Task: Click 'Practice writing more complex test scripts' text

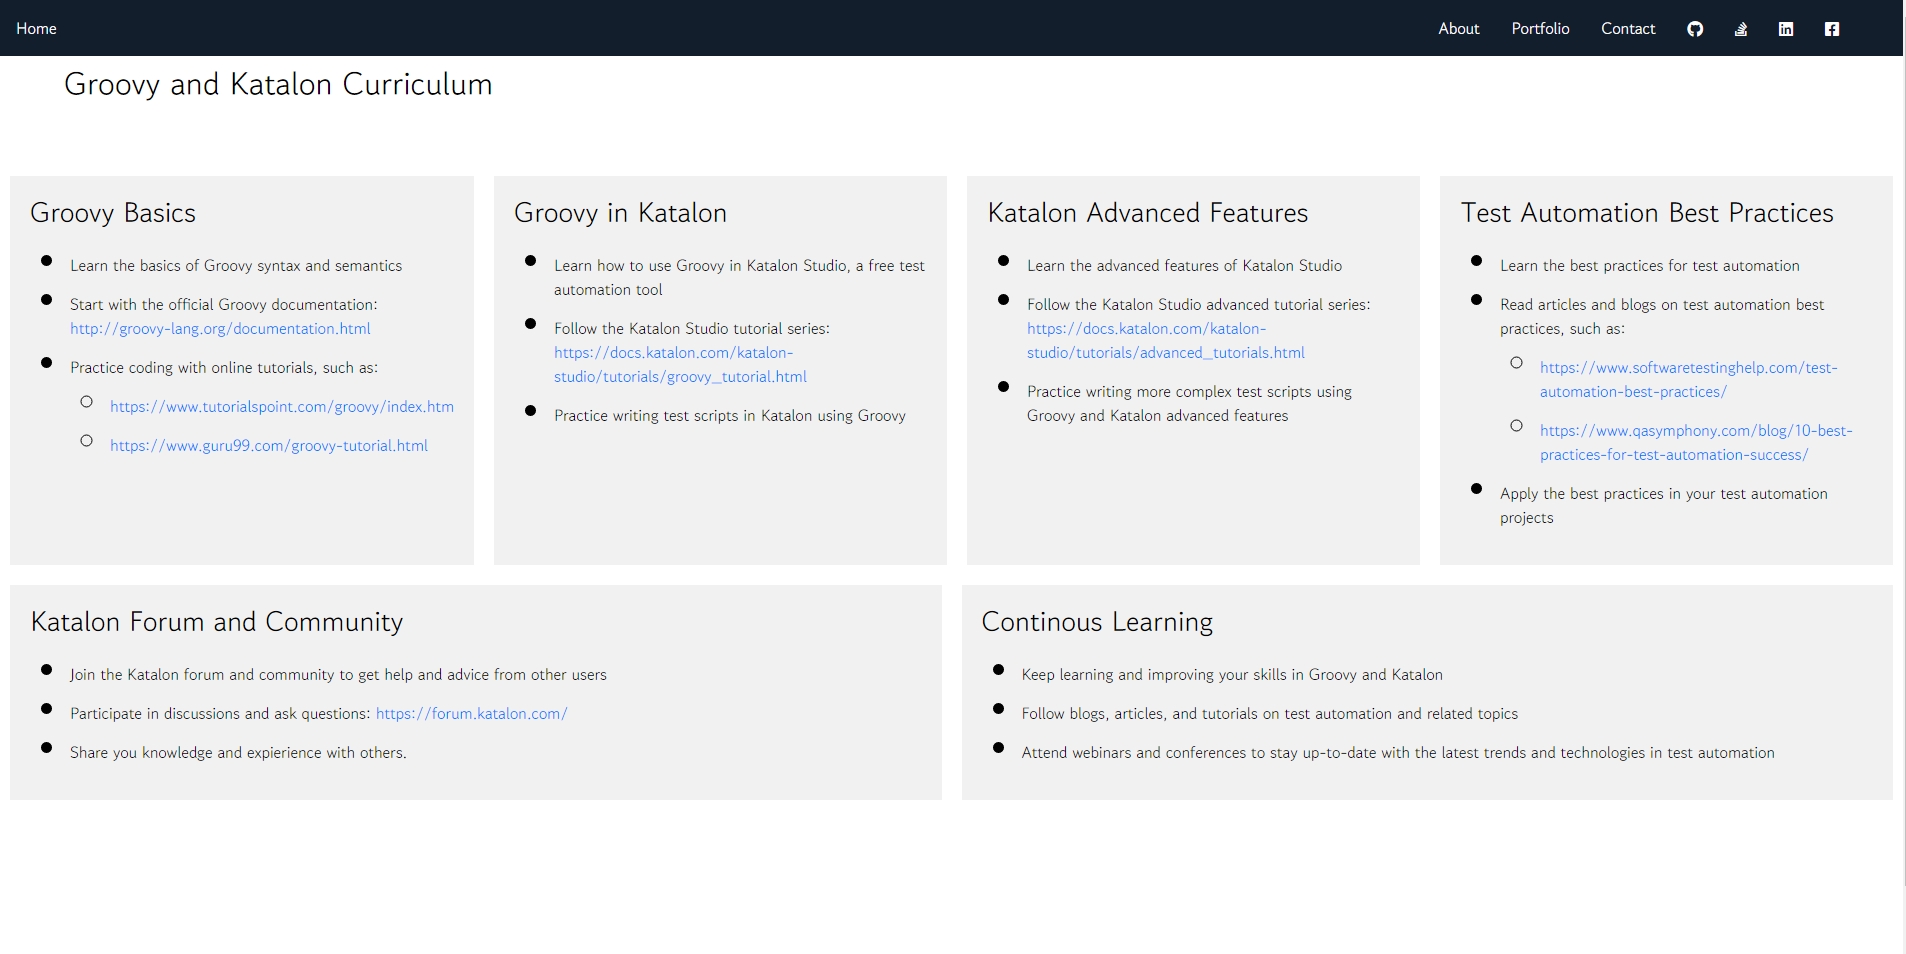Action: click(1189, 403)
